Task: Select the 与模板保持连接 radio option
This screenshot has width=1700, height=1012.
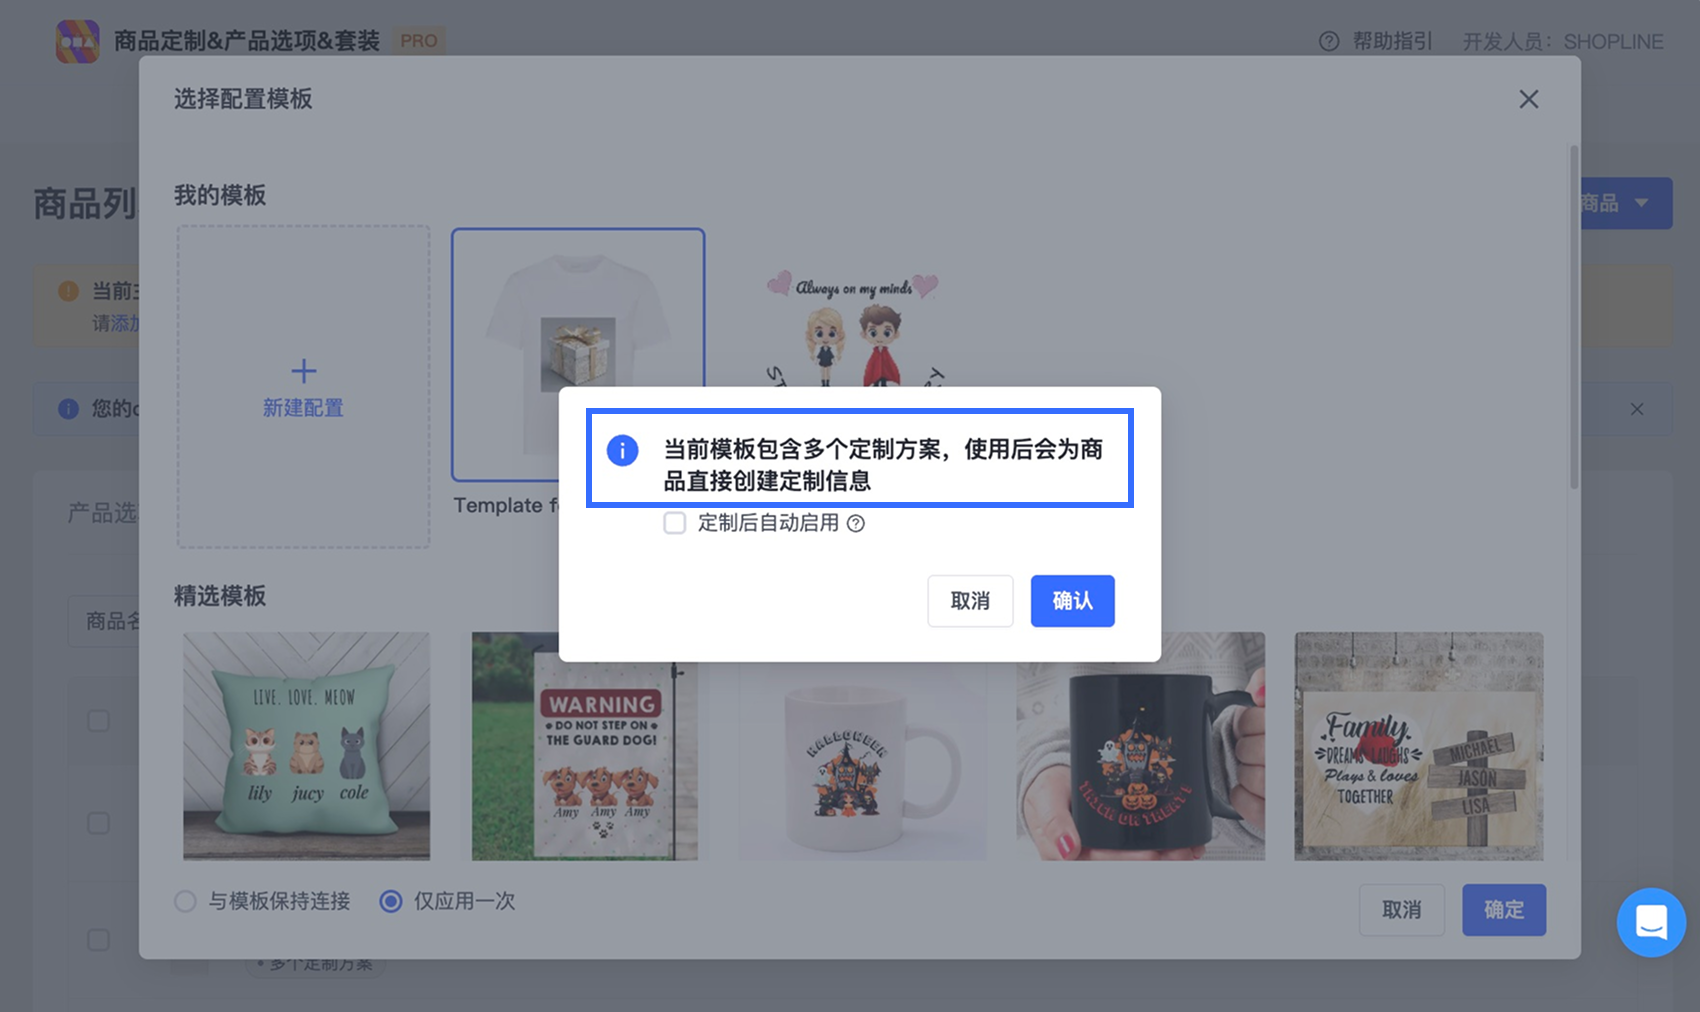Action: 185,901
